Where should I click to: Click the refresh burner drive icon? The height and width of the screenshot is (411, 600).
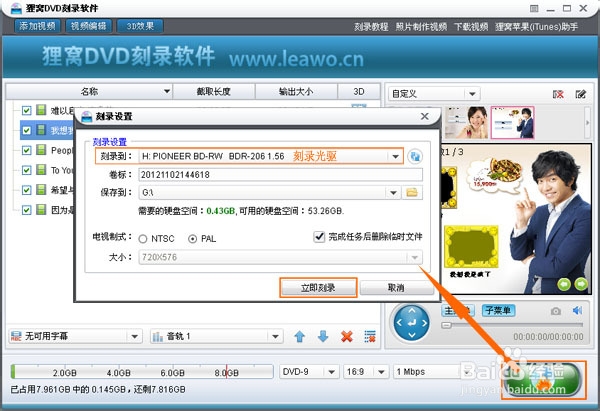415,156
